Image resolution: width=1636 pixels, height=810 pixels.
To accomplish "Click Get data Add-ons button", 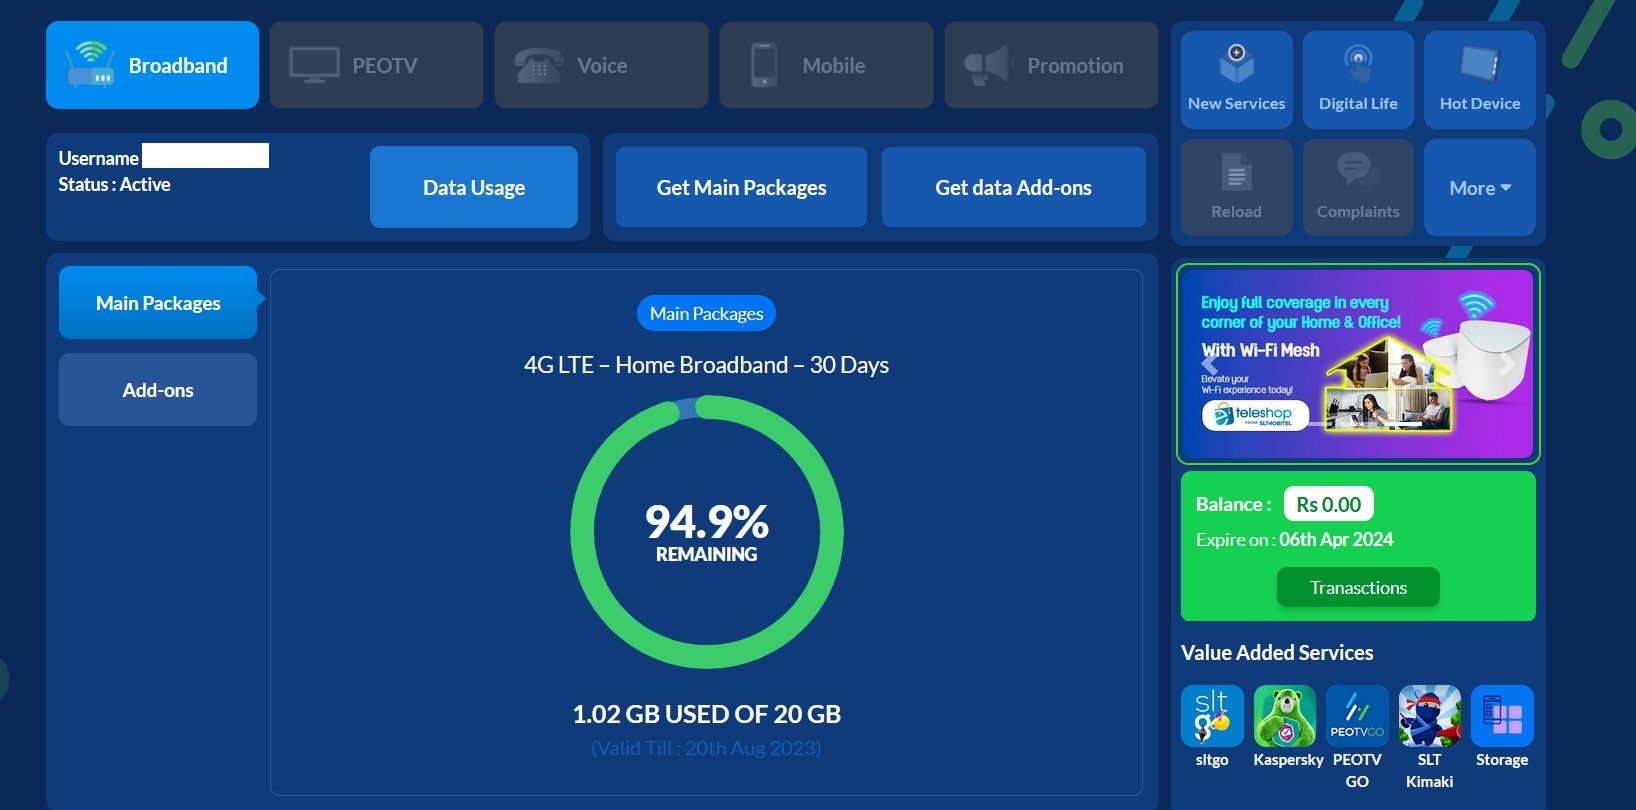I will tap(1014, 187).
